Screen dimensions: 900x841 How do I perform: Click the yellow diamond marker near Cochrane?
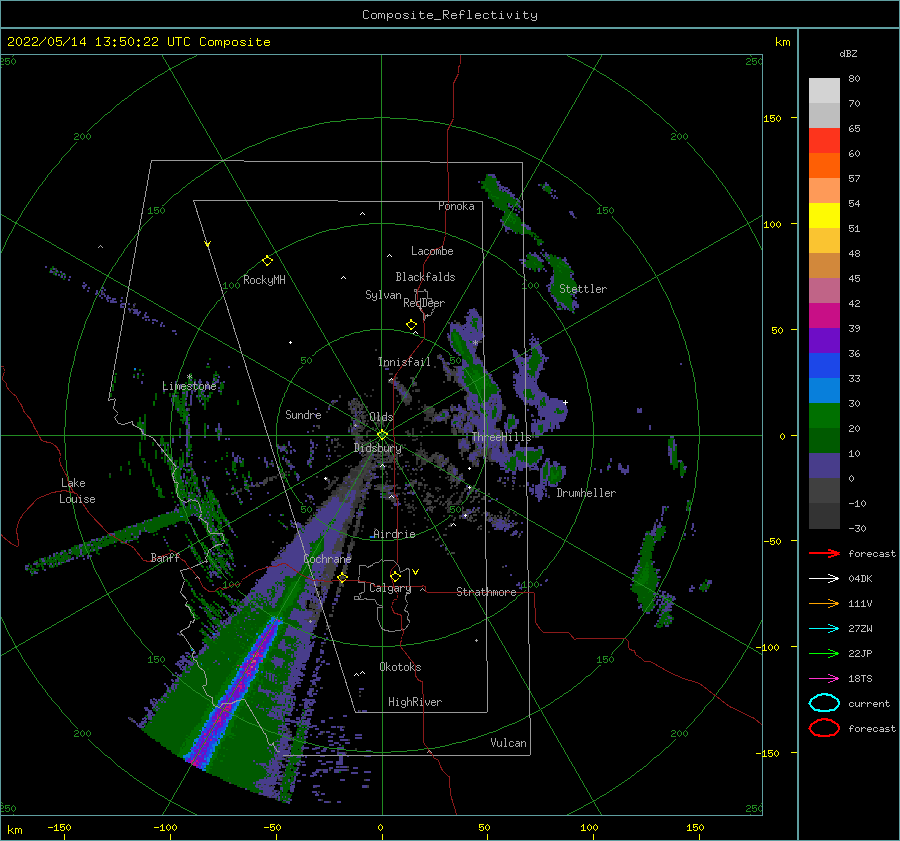click(343, 577)
